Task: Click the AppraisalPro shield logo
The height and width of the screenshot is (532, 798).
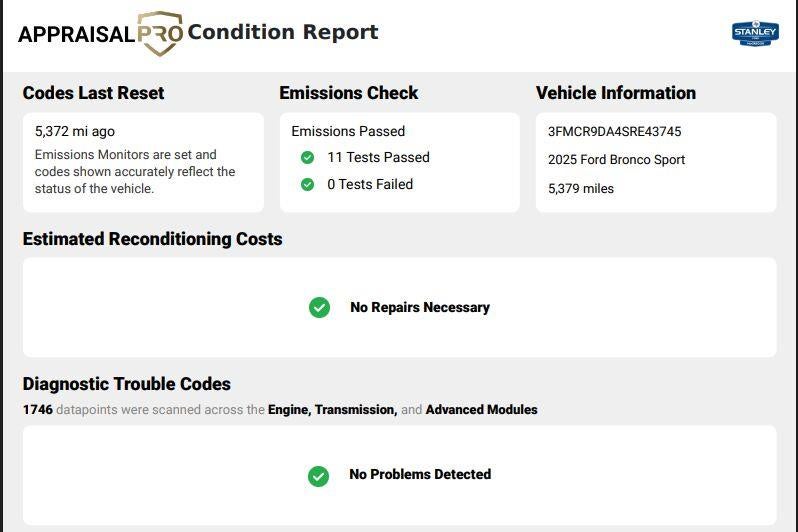Action: [x=160, y=34]
